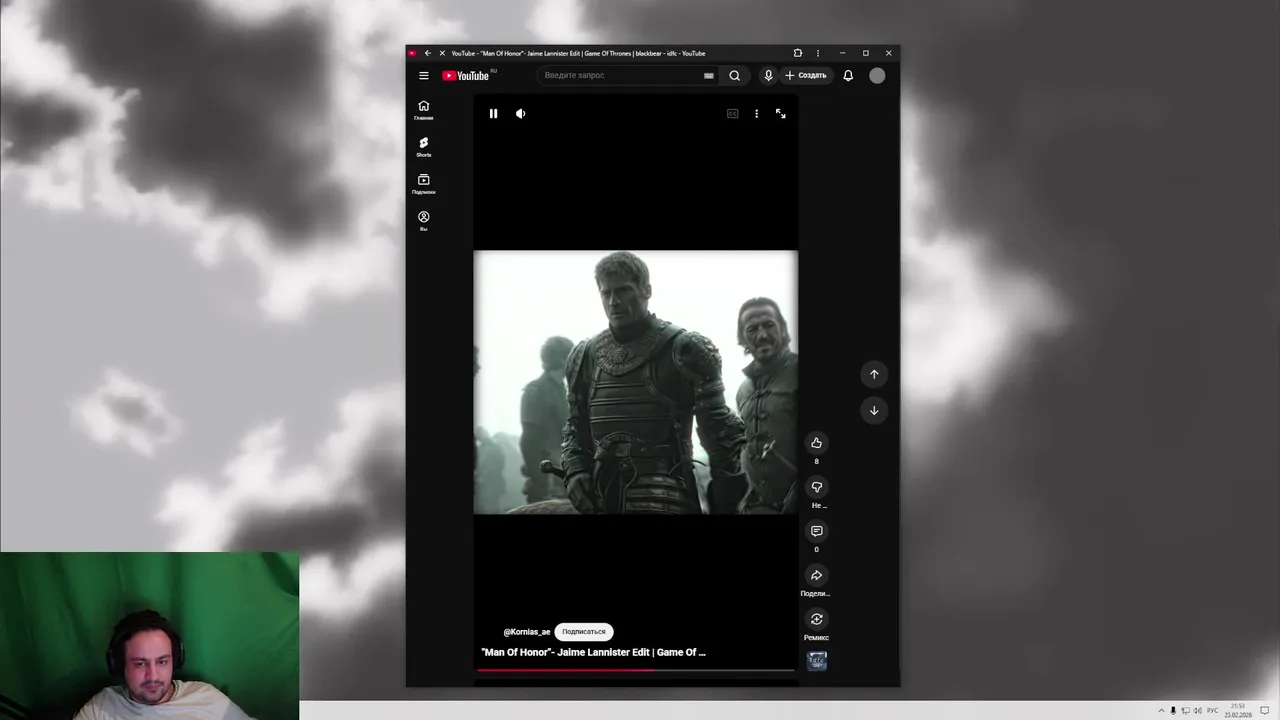Open the account avatar menu

(x=877, y=76)
